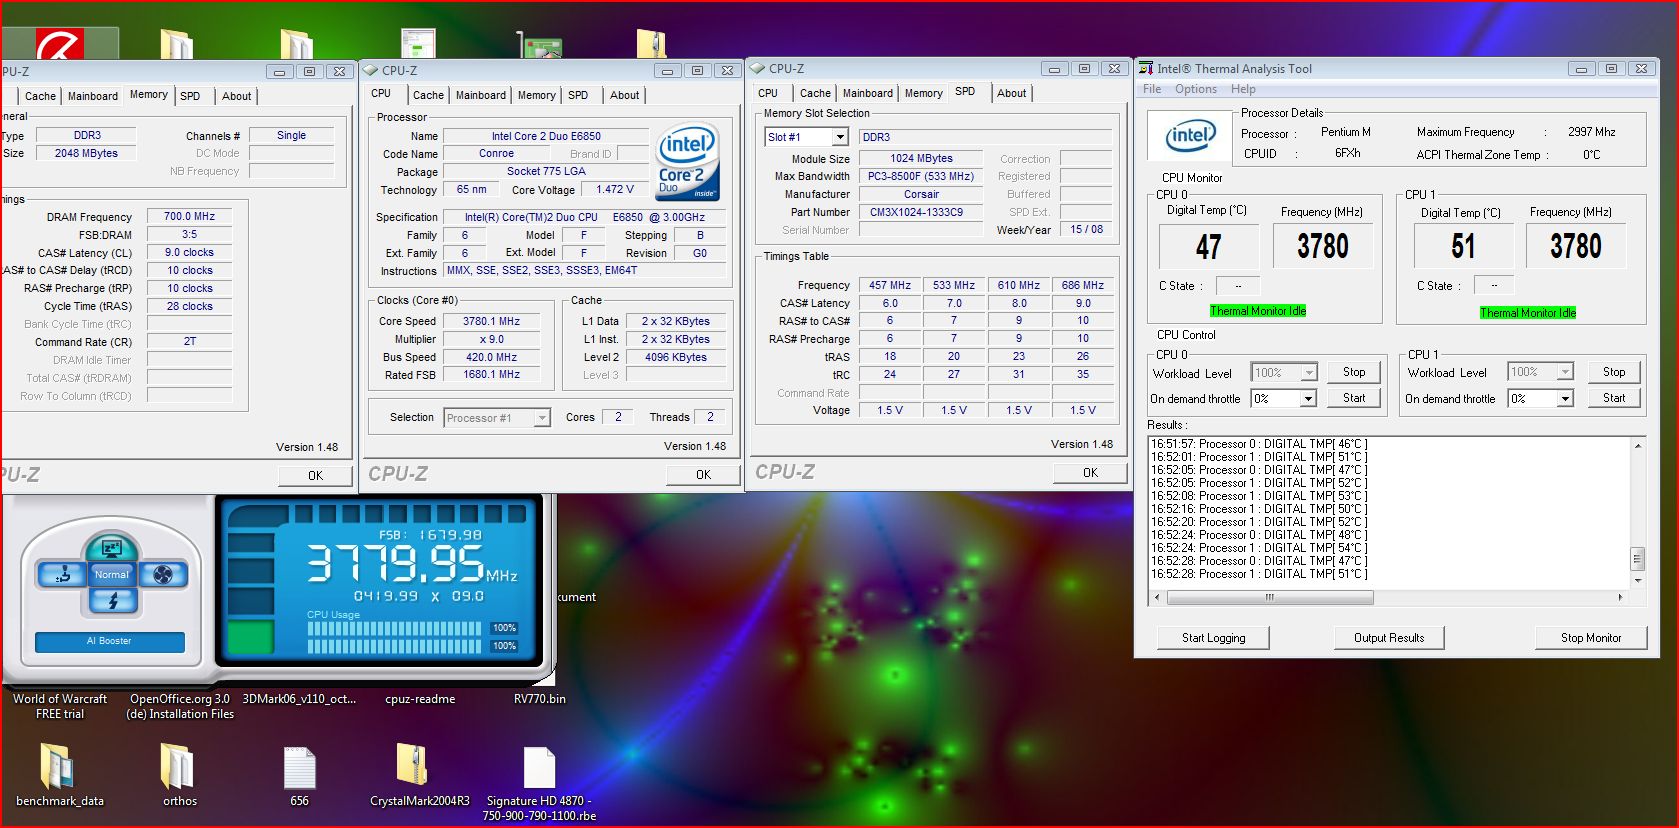Switch to the SPD tab in the middle CPU-Z

[578, 95]
